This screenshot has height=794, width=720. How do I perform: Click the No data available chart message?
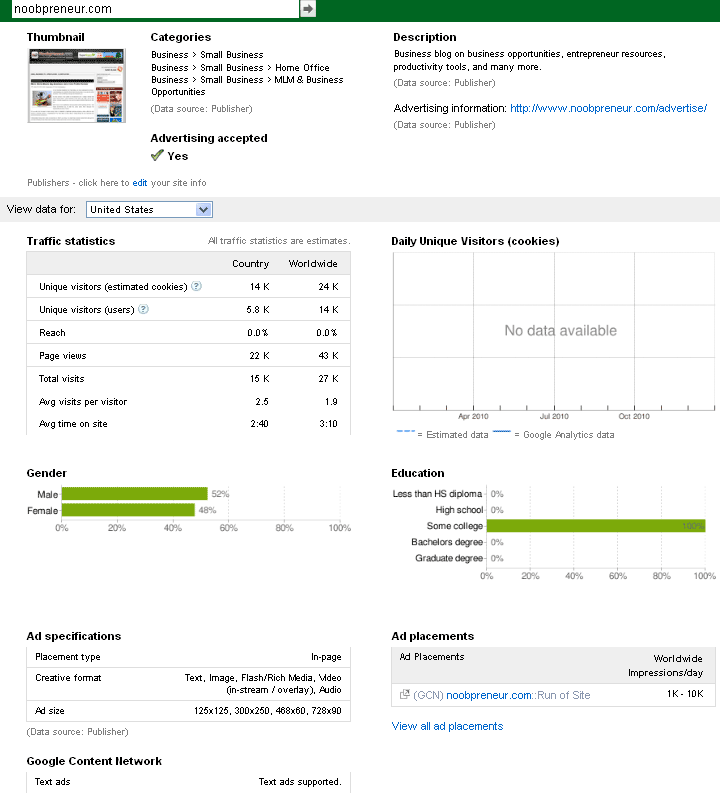(561, 331)
